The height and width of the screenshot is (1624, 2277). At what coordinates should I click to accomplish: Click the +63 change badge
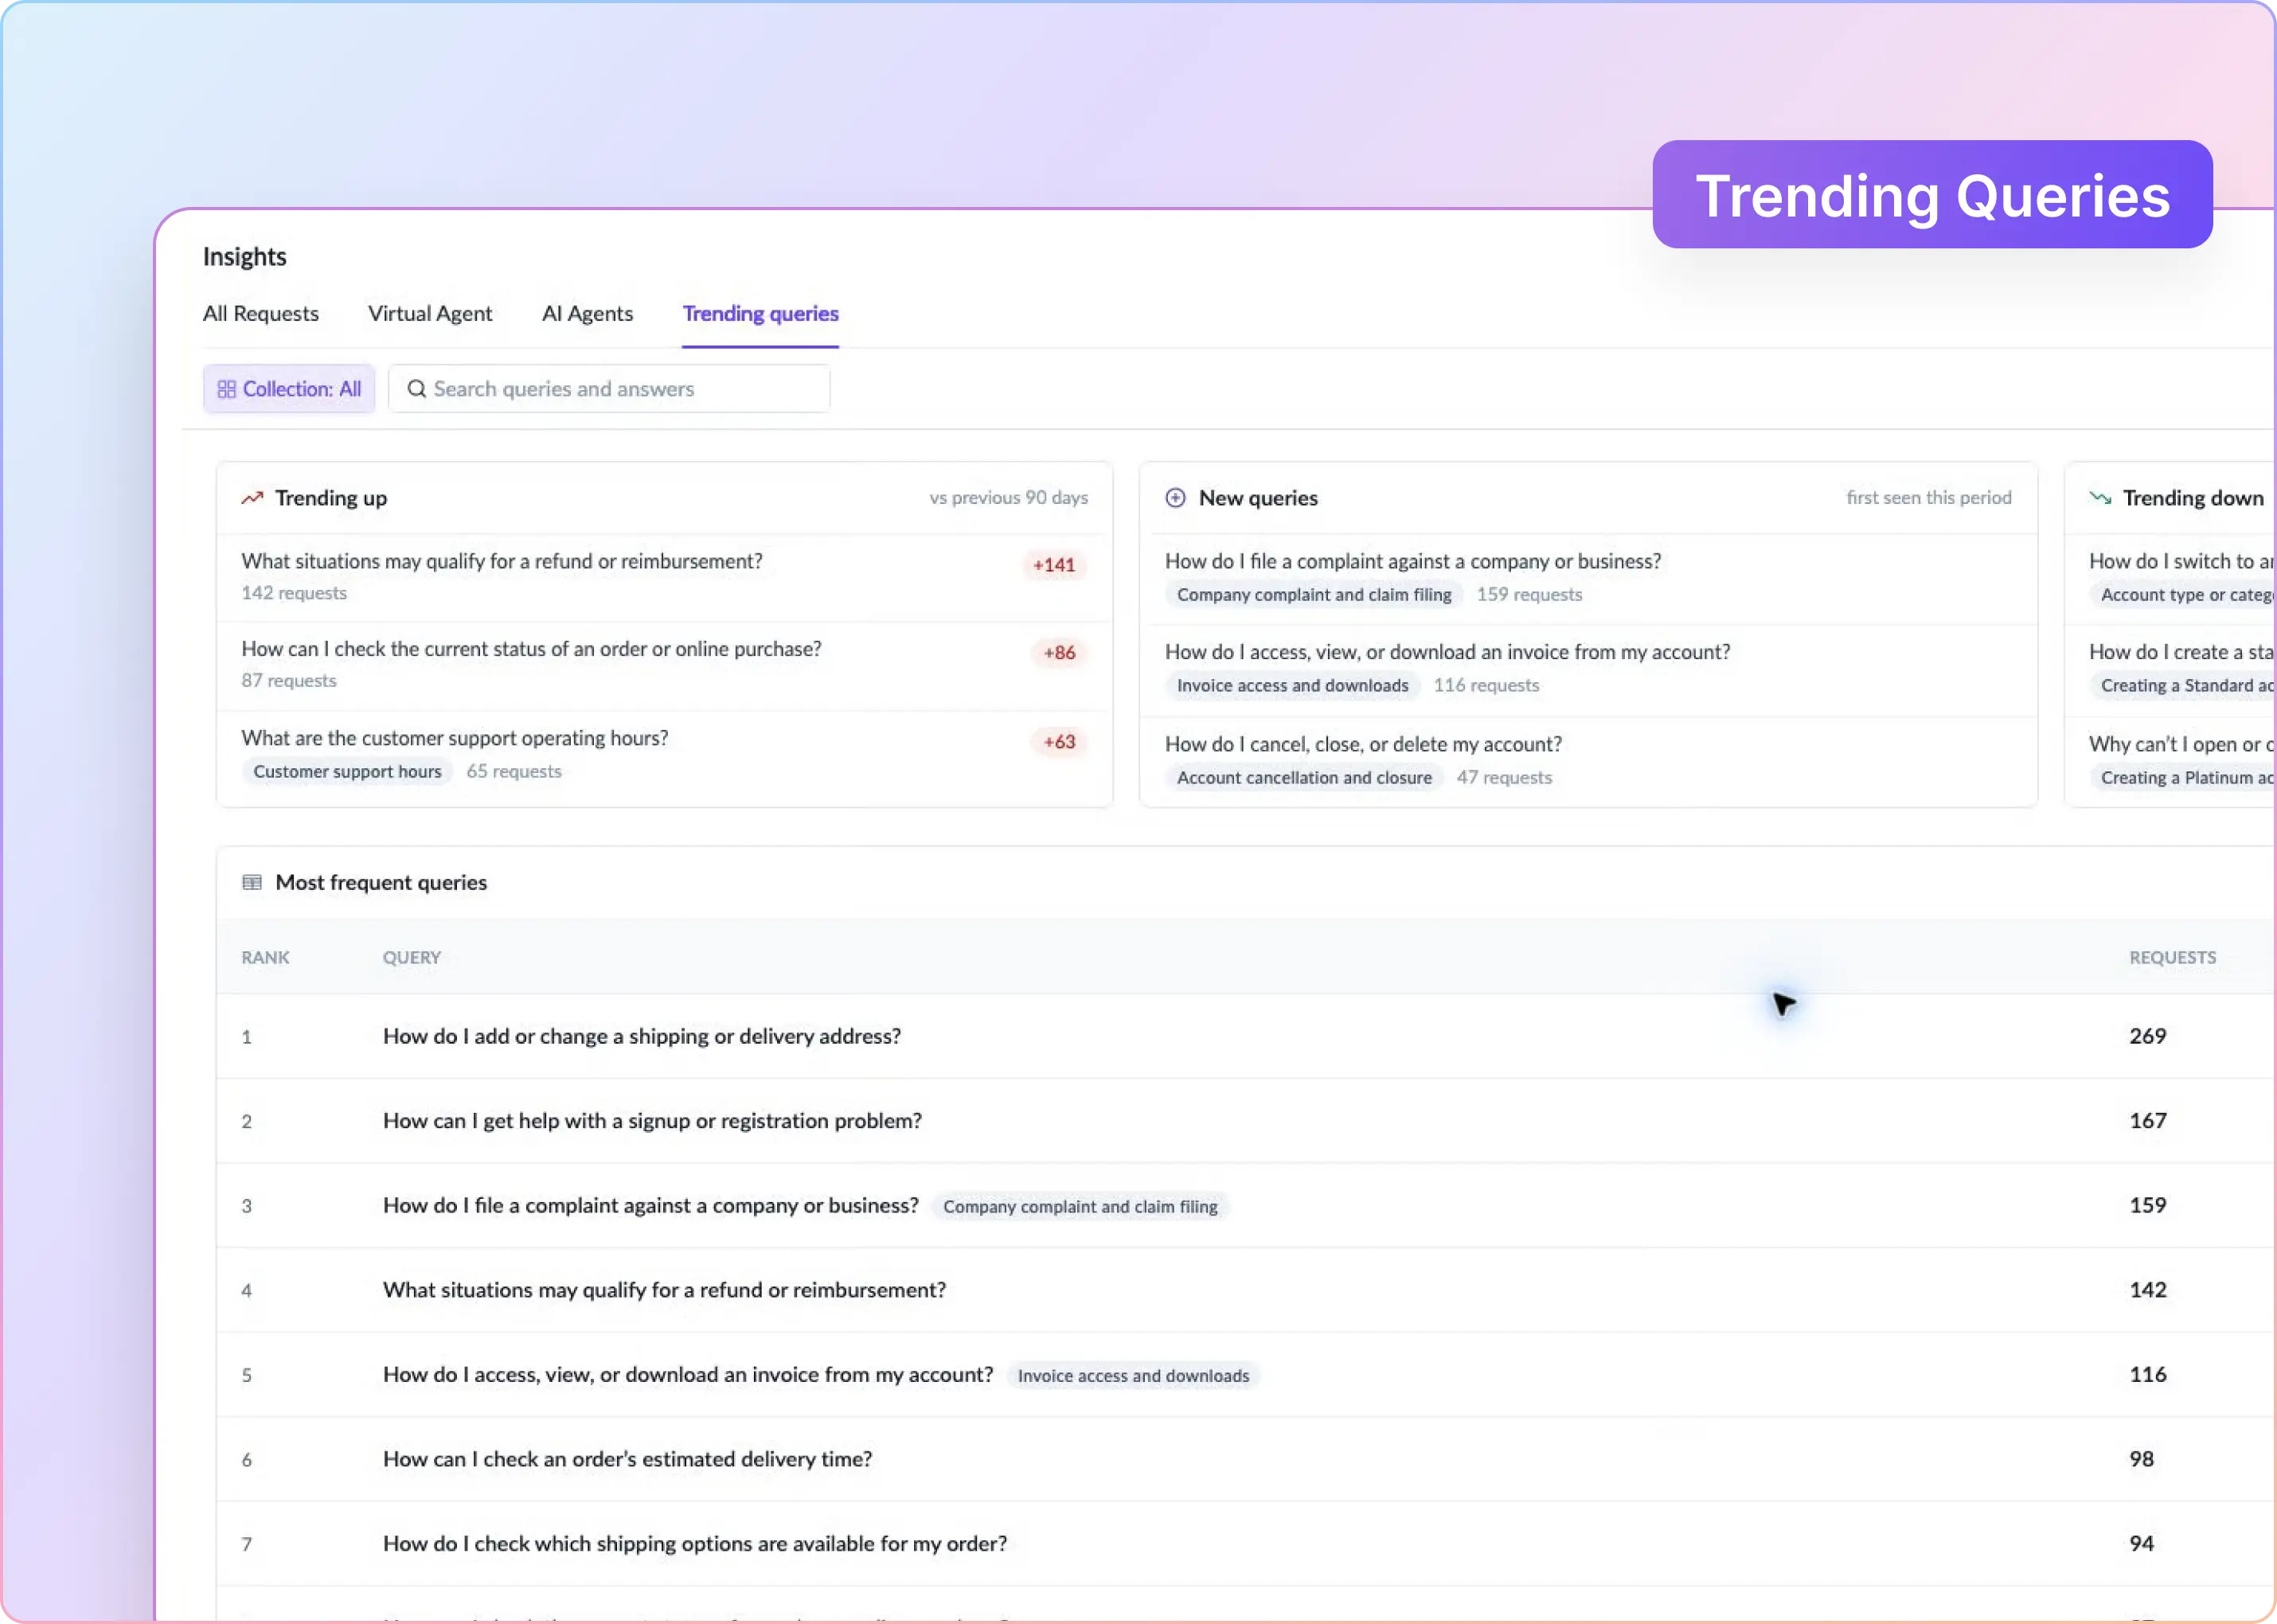click(1060, 742)
